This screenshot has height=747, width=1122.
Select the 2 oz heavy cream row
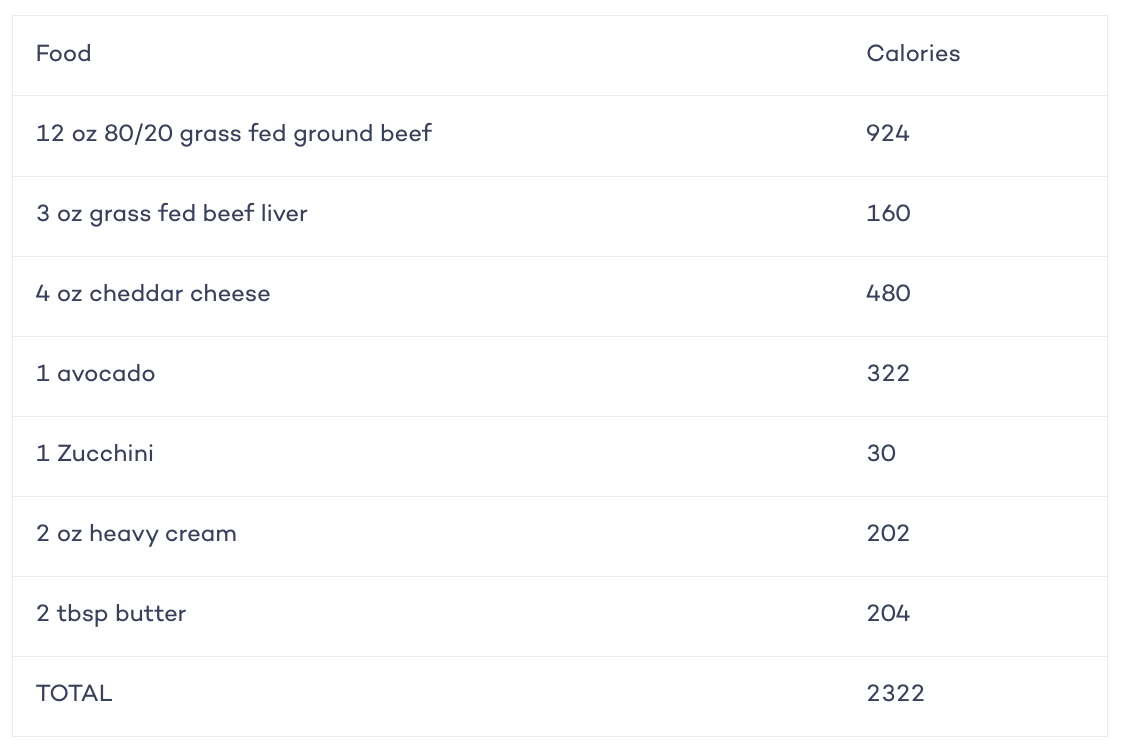[x=560, y=537]
